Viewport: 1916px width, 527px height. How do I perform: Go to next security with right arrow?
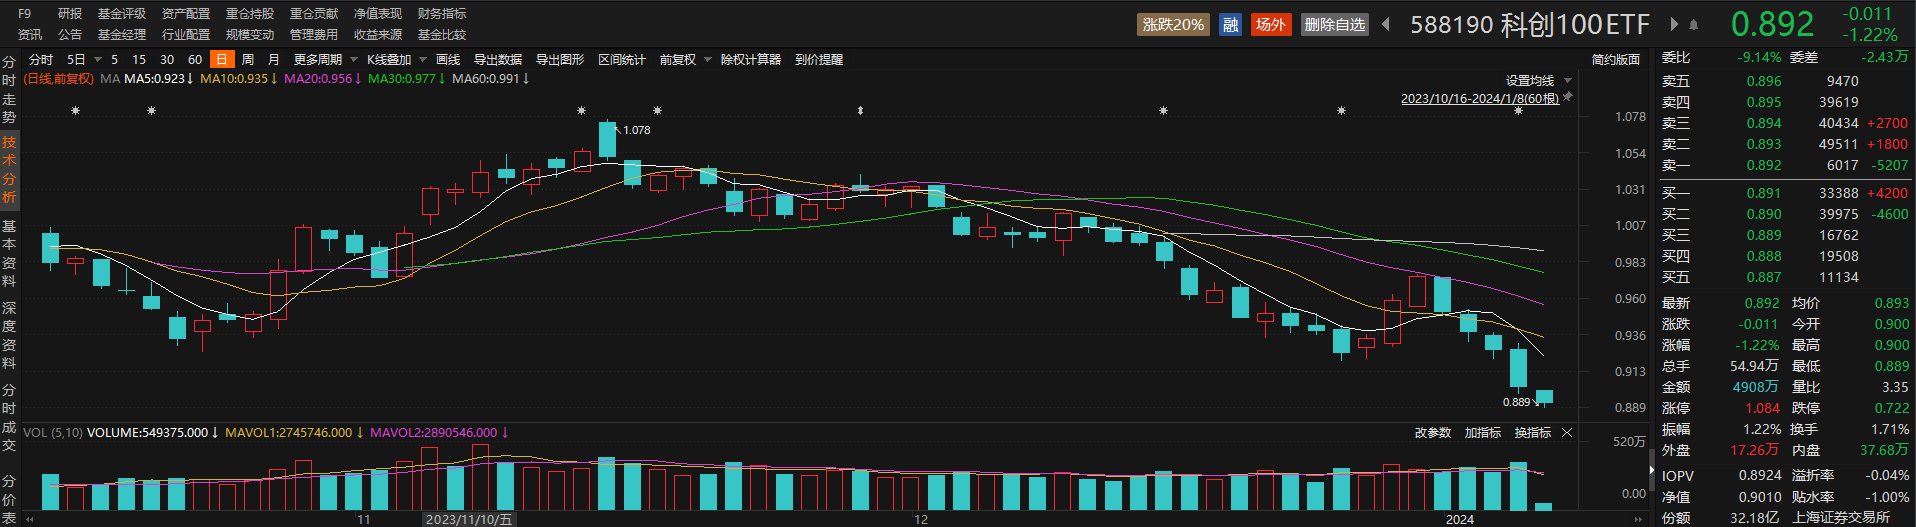(1674, 24)
